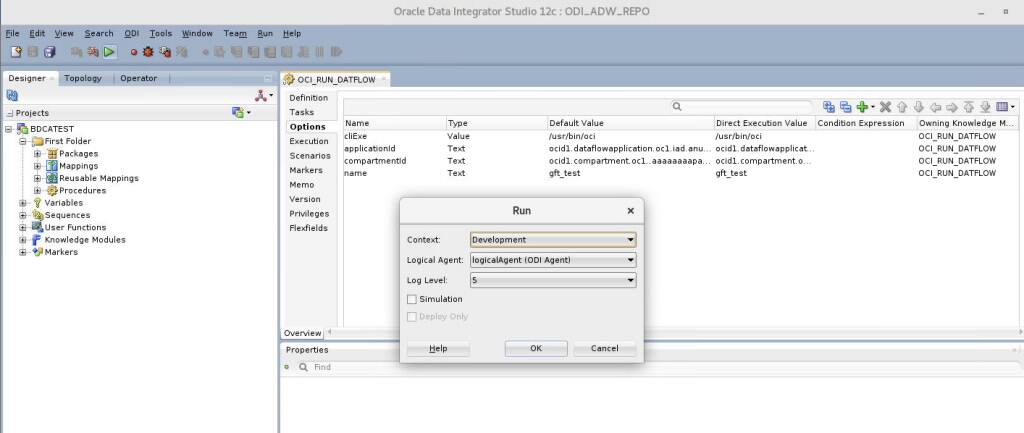Open the Tools menu
Screen dimensions: 1024x433
[x=161, y=33]
